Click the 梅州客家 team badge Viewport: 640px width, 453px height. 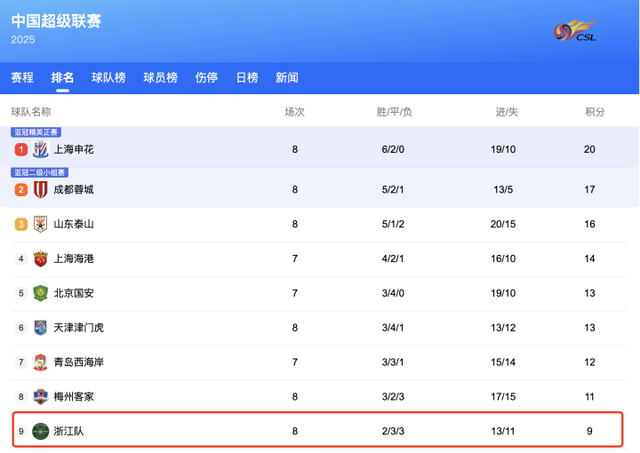pyautogui.click(x=40, y=397)
